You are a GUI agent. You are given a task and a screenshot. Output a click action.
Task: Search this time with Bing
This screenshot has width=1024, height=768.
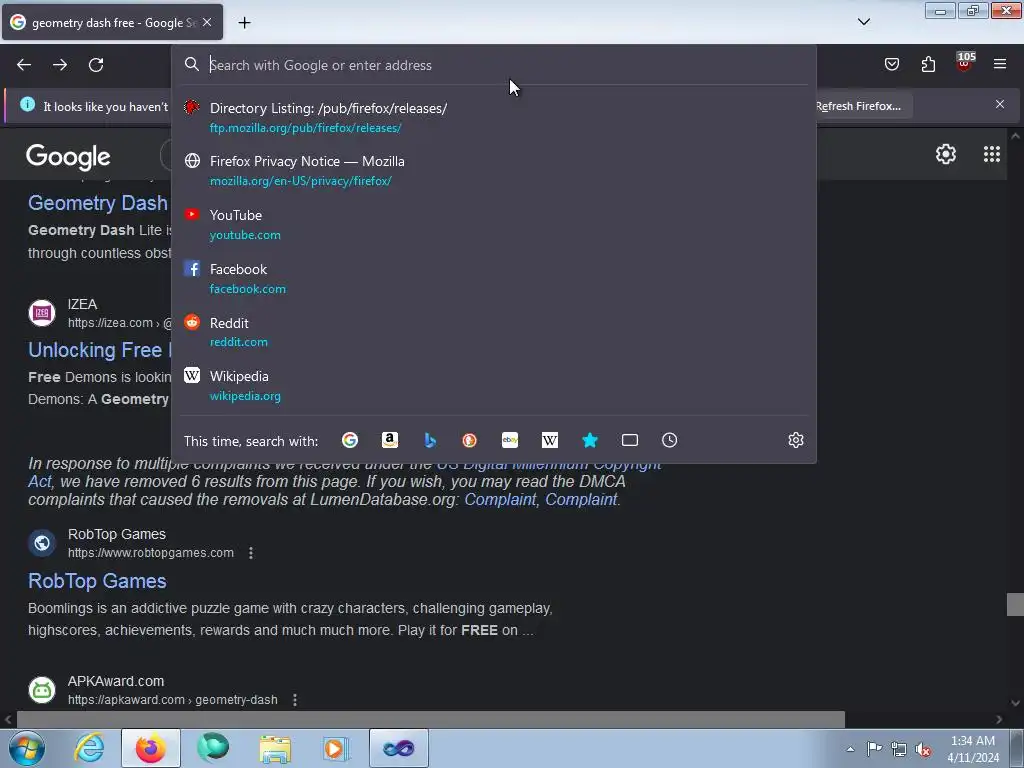point(430,440)
